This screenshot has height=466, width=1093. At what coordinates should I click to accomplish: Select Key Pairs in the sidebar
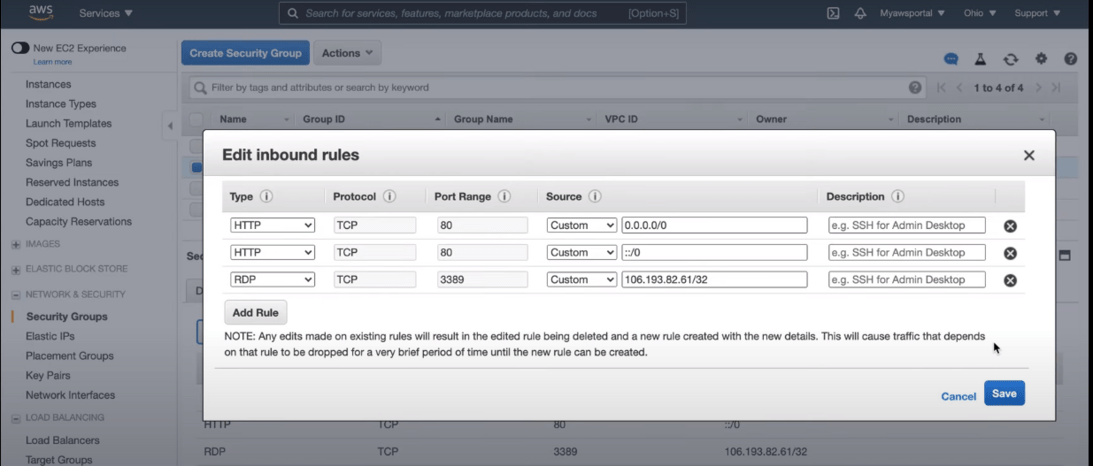(46, 376)
